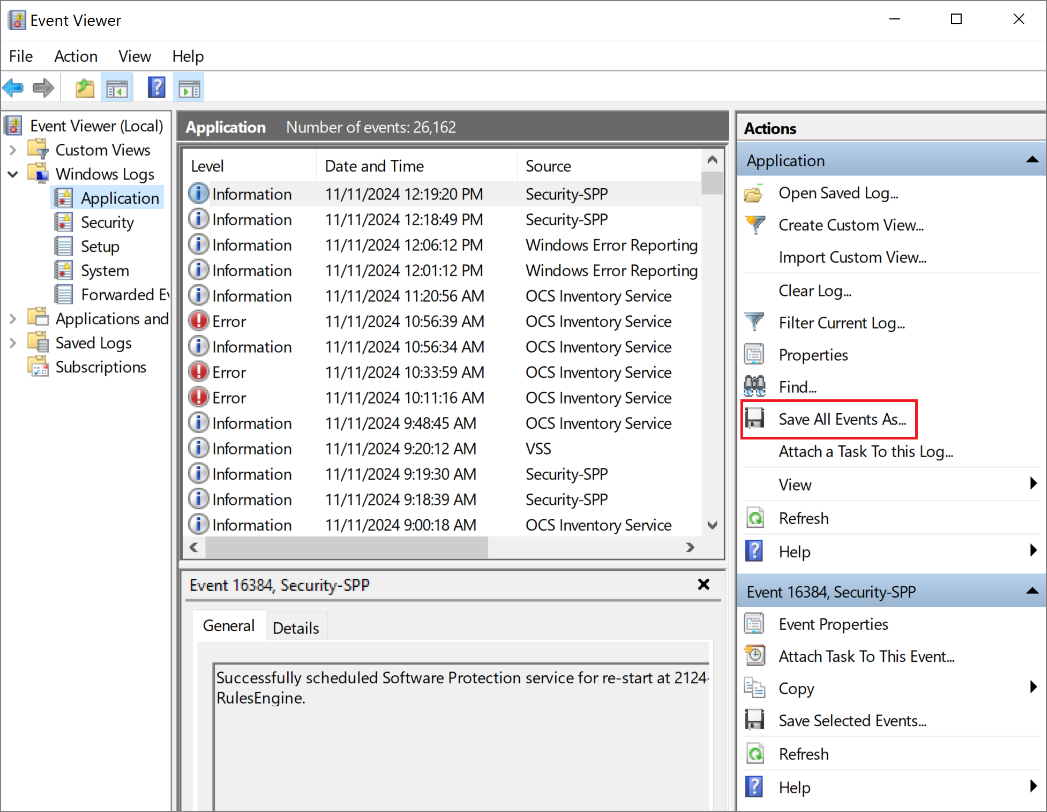Image resolution: width=1047 pixels, height=812 pixels.
Task: Click Attach a Task To this Log...
Action: point(865,452)
